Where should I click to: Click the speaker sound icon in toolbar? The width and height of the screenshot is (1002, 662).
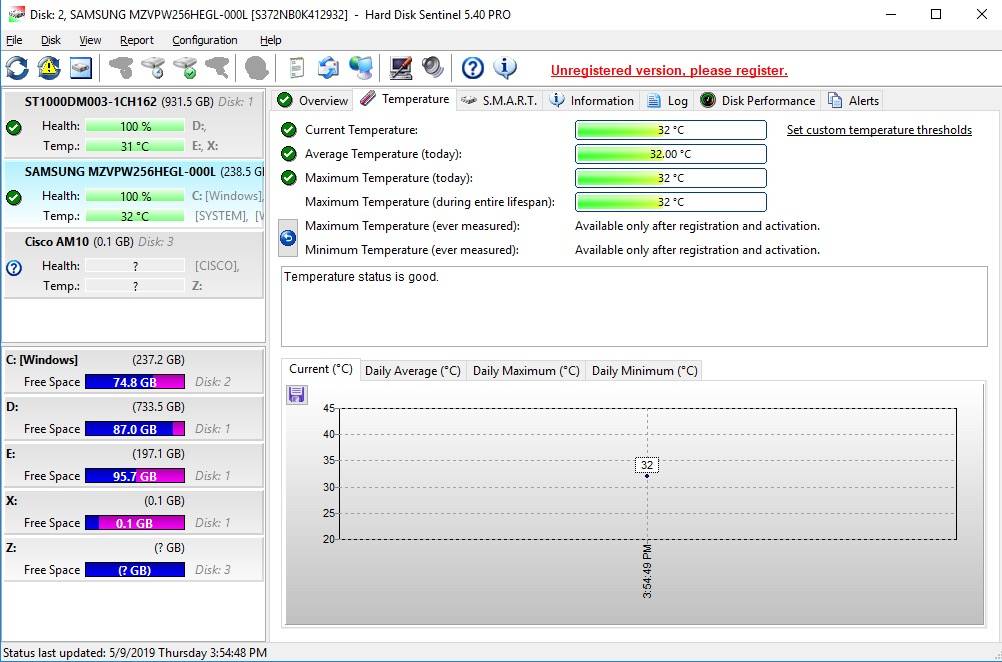[x=432, y=68]
